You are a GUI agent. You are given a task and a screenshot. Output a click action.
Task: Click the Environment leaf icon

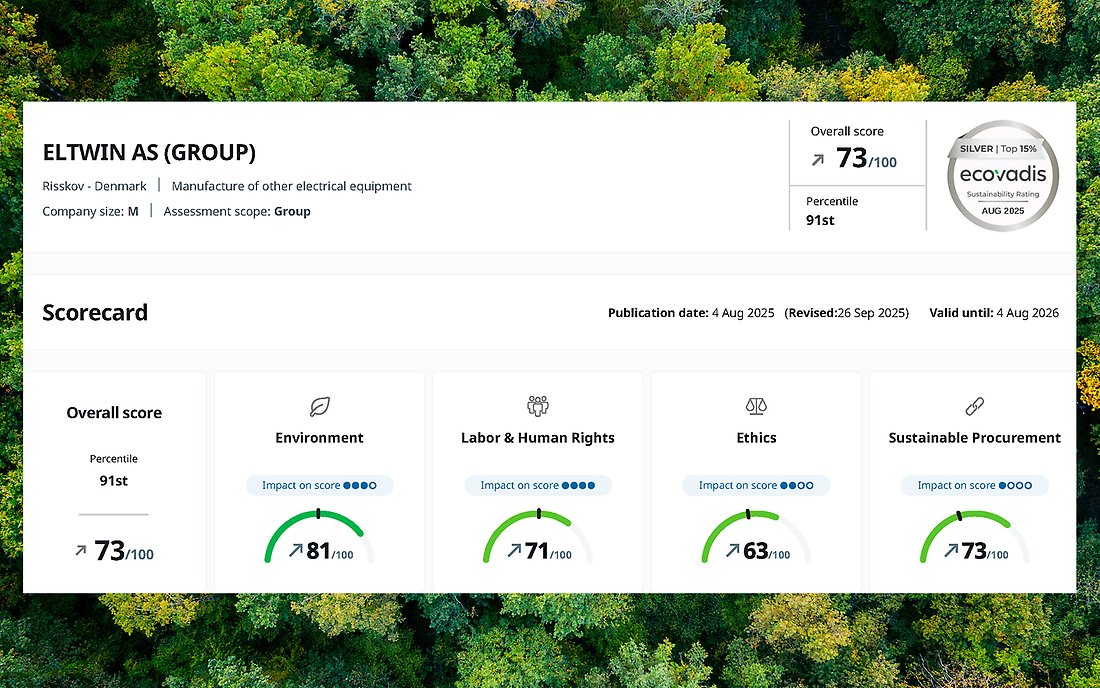(x=320, y=406)
